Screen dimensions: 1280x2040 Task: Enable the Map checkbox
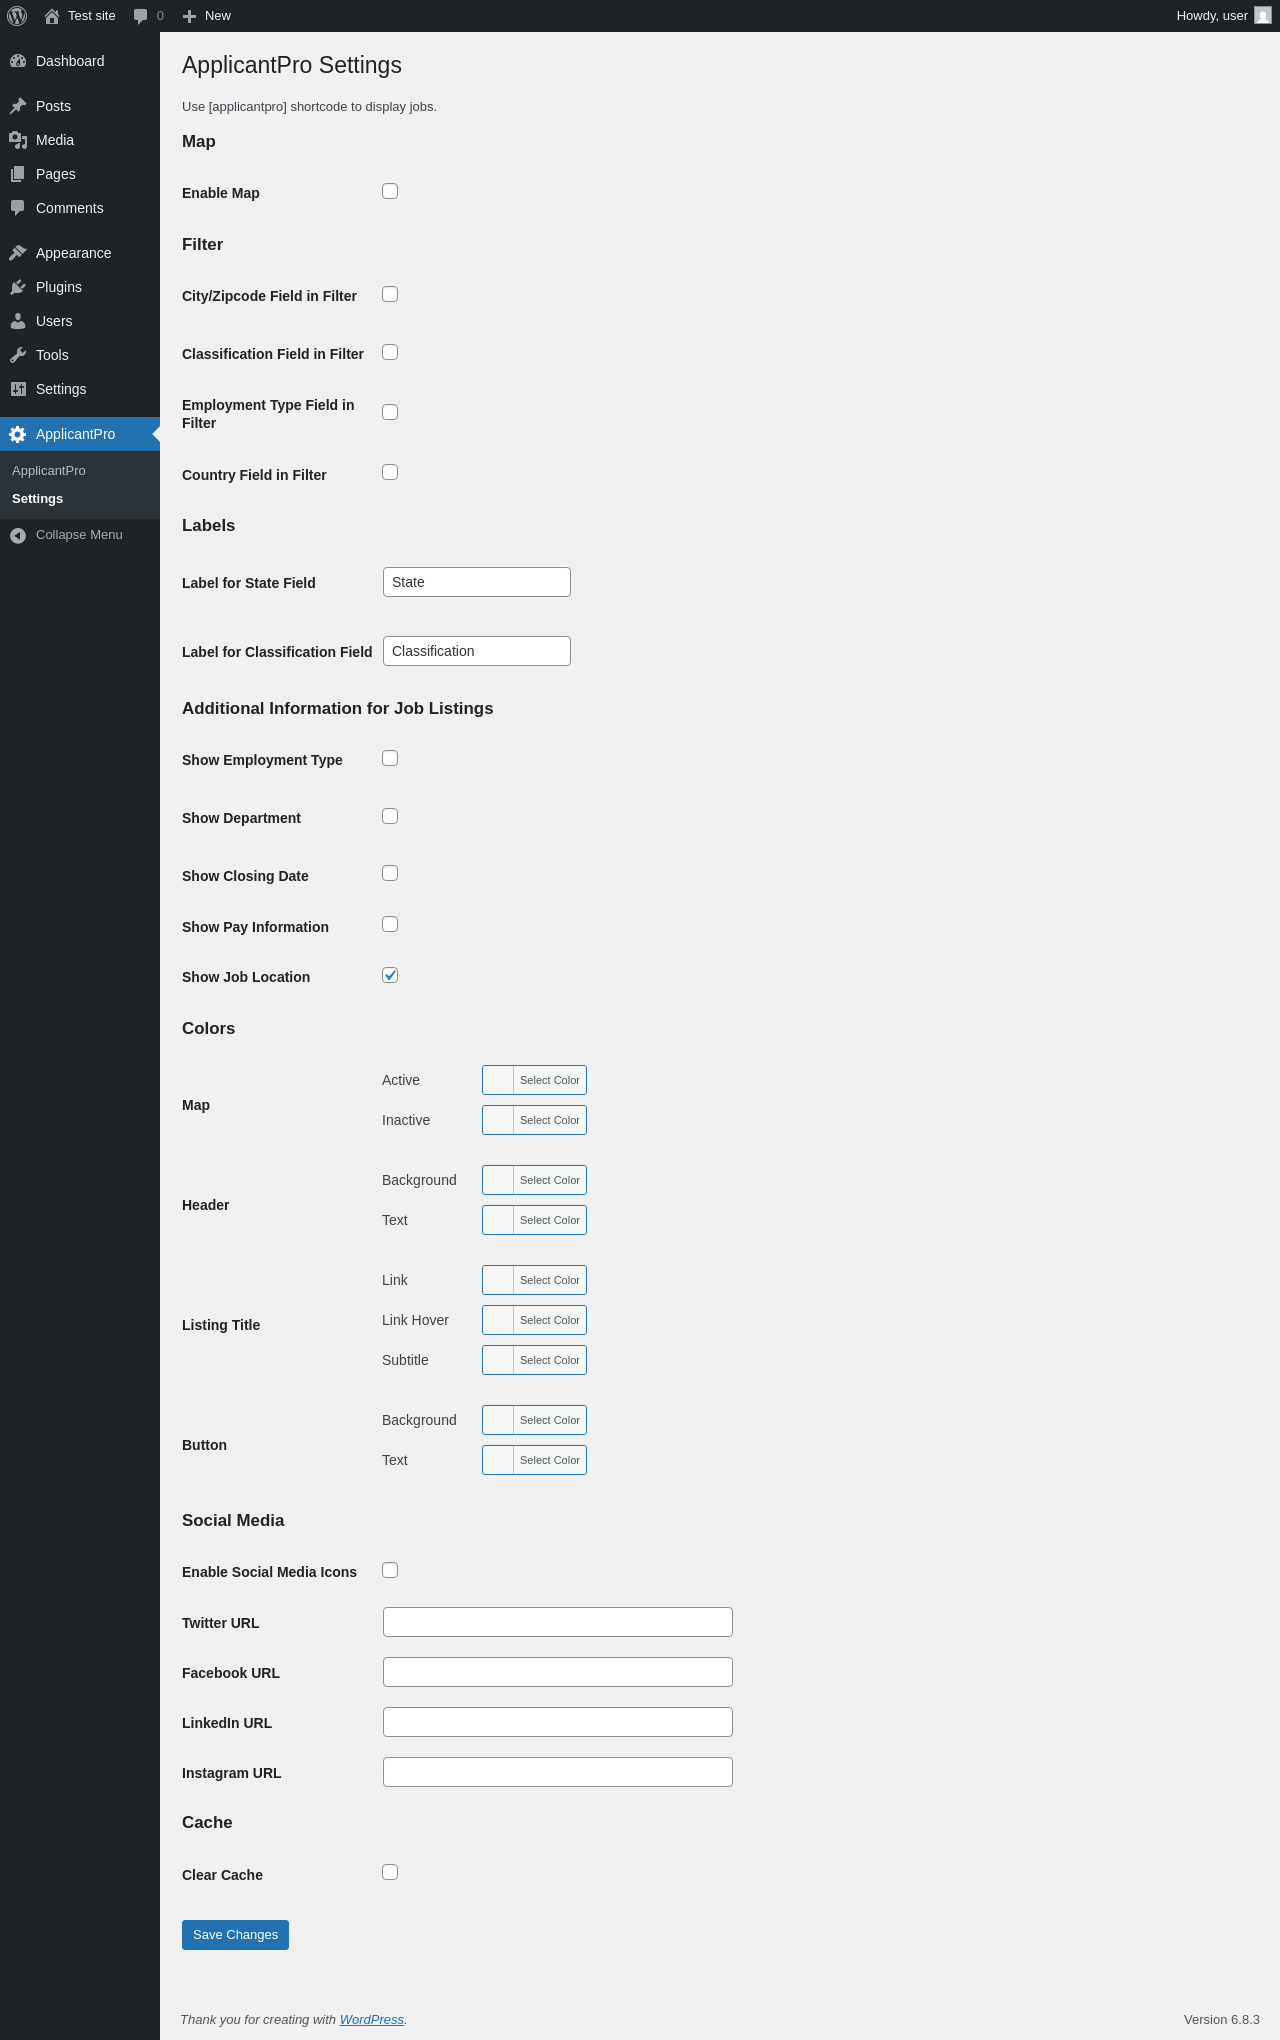pyautogui.click(x=390, y=191)
